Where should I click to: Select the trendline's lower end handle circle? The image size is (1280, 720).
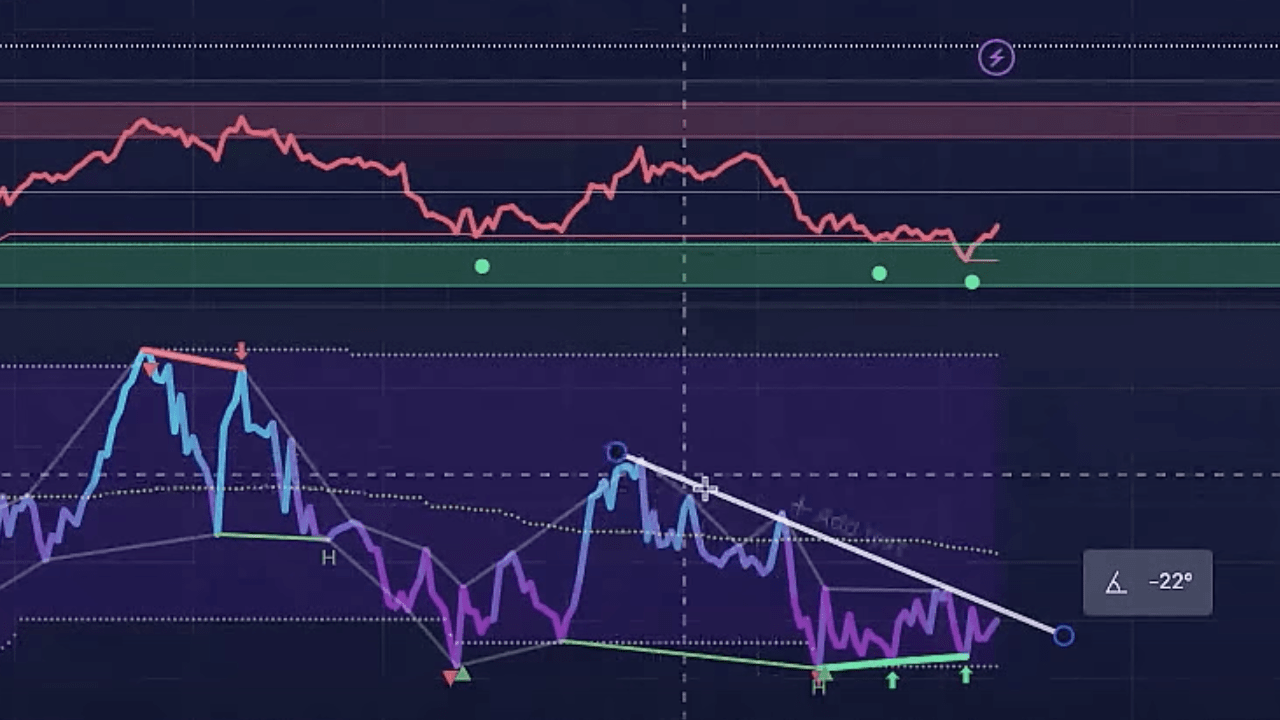pos(1063,635)
